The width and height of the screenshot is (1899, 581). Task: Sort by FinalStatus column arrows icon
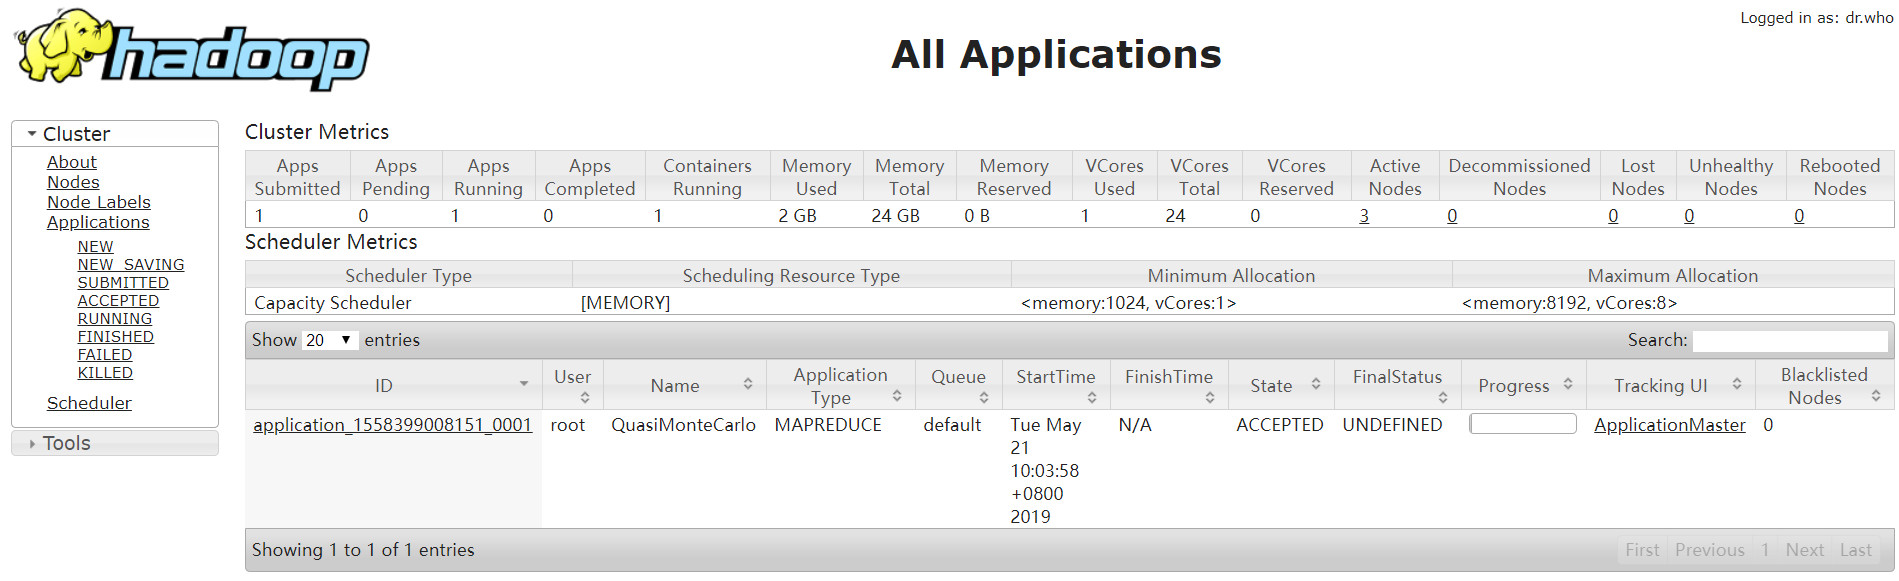1443,397
